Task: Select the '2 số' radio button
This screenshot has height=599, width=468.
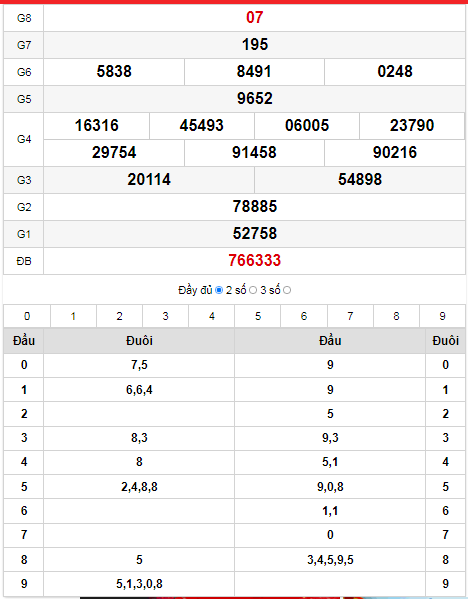Action: point(253,290)
